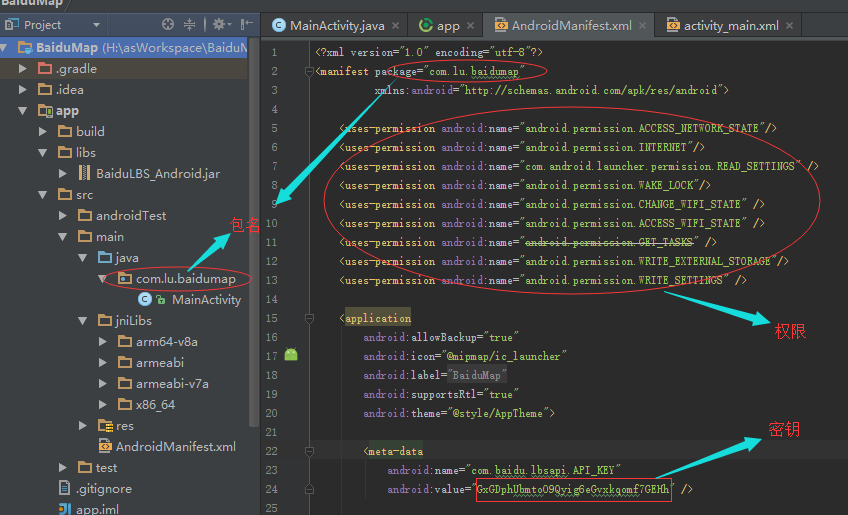The width and height of the screenshot is (848, 515).
Task: Click the res resource folder icon
Action: pyautogui.click(x=105, y=426)
